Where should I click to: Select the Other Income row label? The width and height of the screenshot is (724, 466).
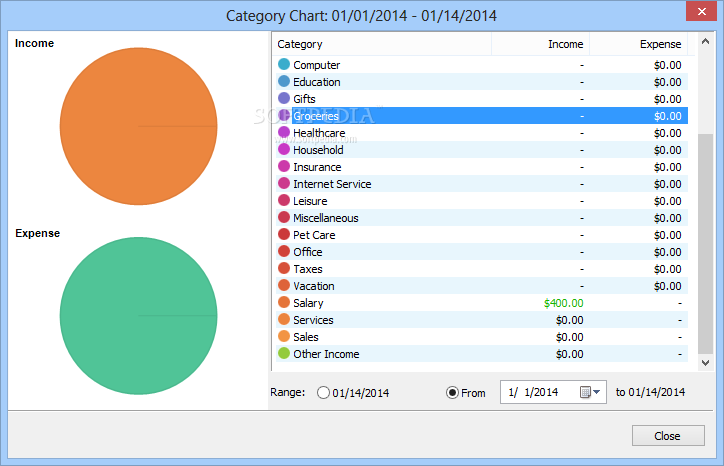pos(326,354)
